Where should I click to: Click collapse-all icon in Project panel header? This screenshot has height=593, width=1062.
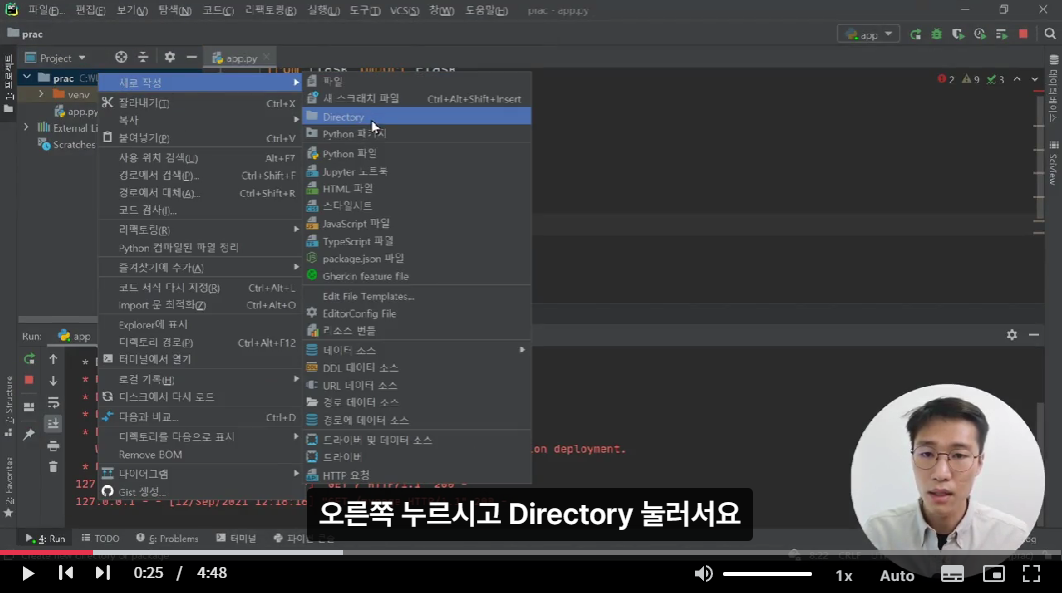(143, 58)
